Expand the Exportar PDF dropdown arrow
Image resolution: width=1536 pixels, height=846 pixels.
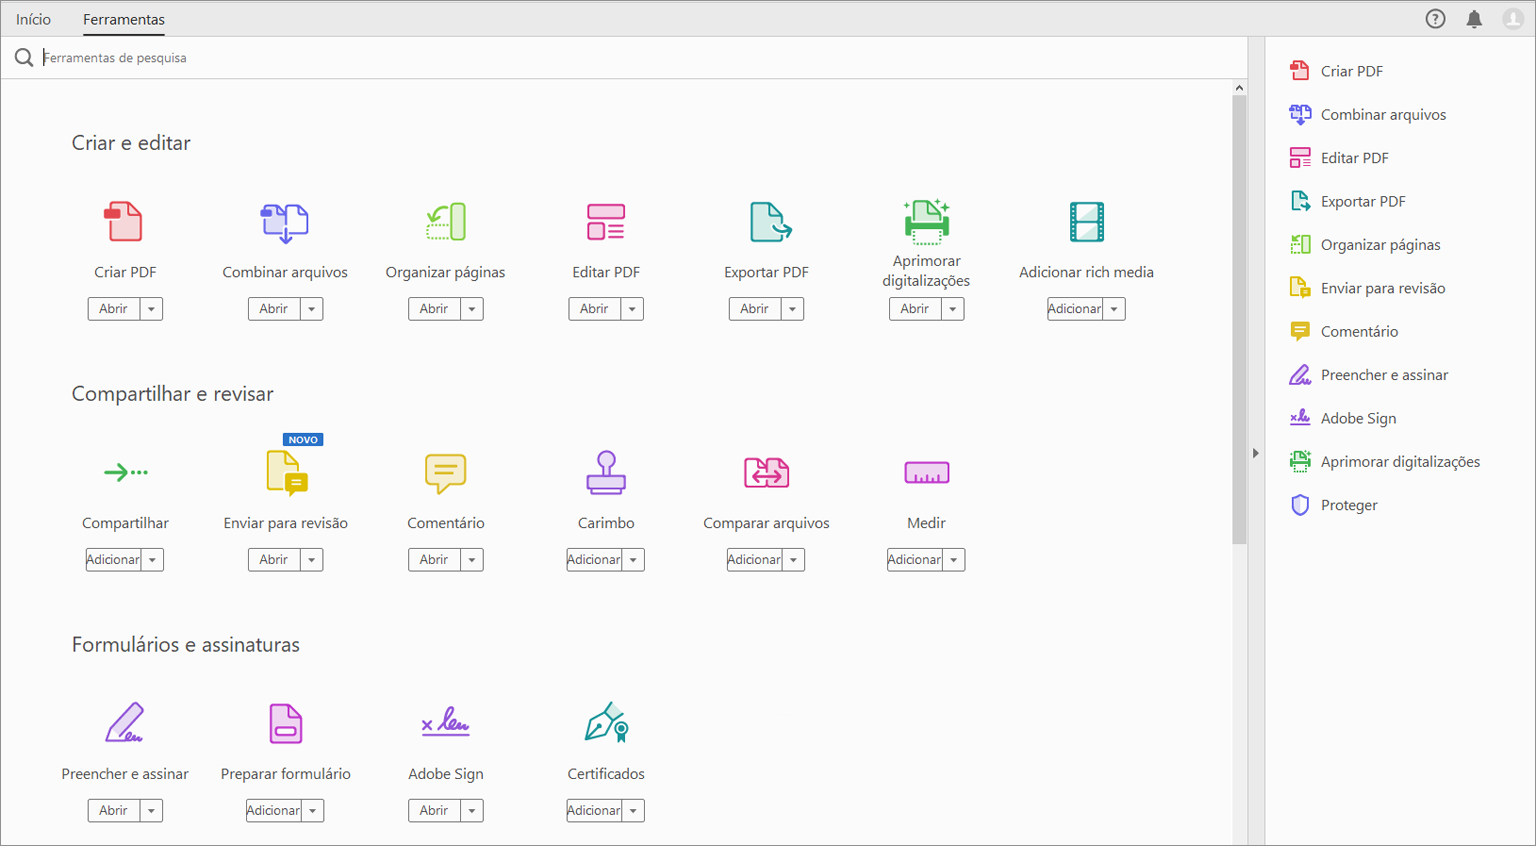tap(793, 309)
